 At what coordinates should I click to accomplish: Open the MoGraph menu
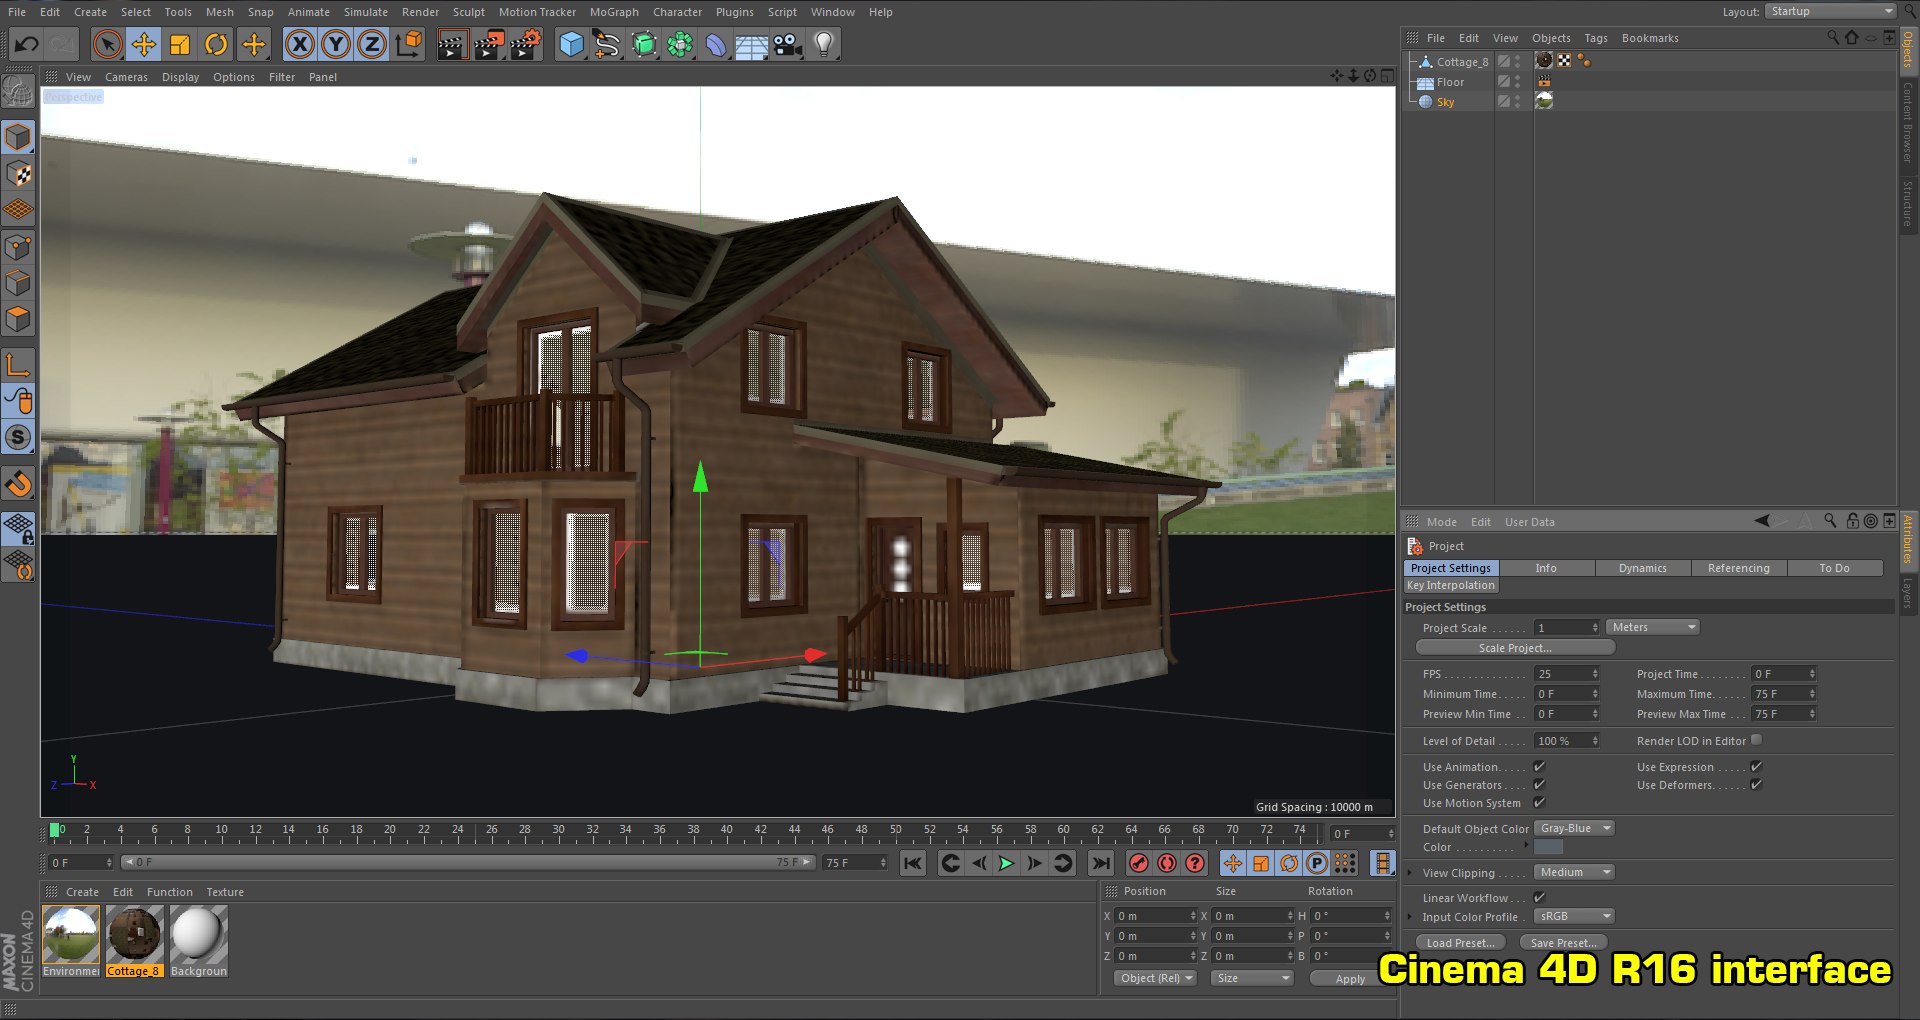[x=614, y=12]
